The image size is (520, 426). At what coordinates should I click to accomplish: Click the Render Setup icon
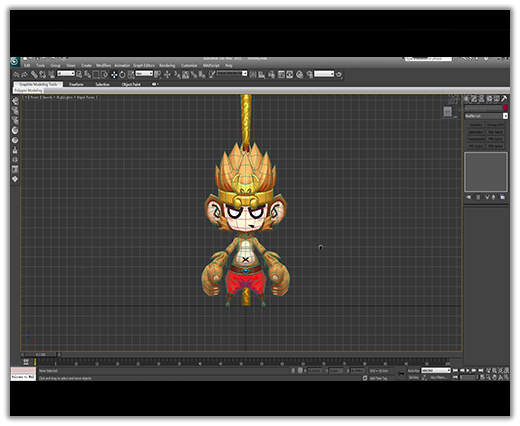[x=309, y=75]
